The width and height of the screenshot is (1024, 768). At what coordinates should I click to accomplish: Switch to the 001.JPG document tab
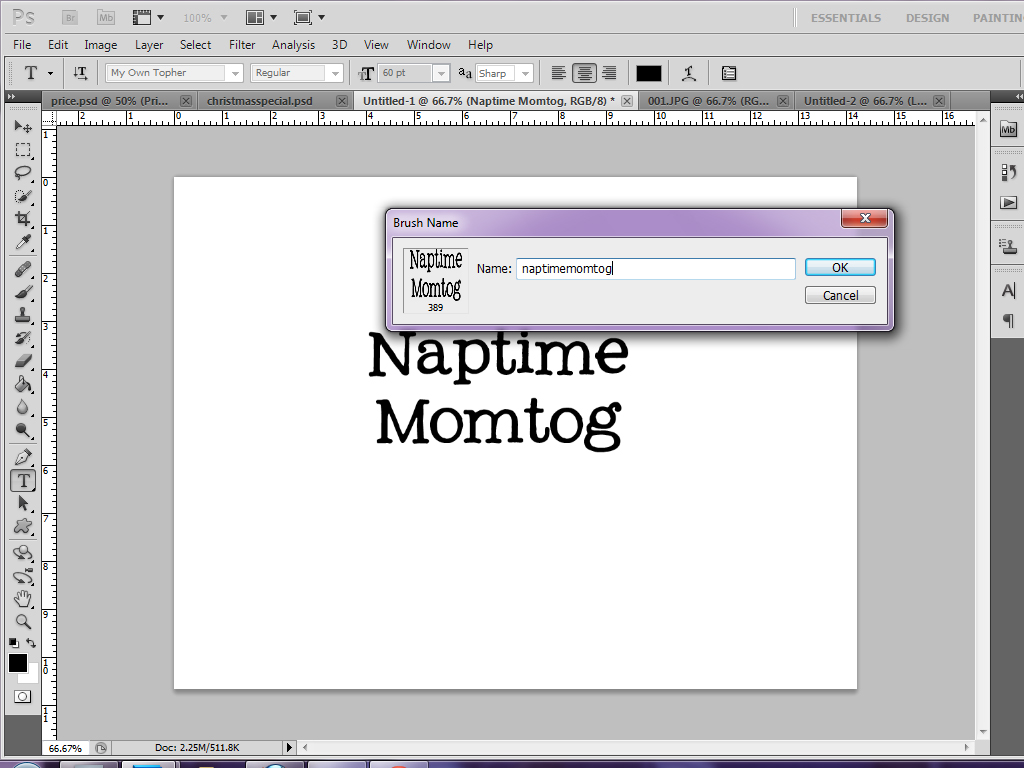[x=708, y=101]
